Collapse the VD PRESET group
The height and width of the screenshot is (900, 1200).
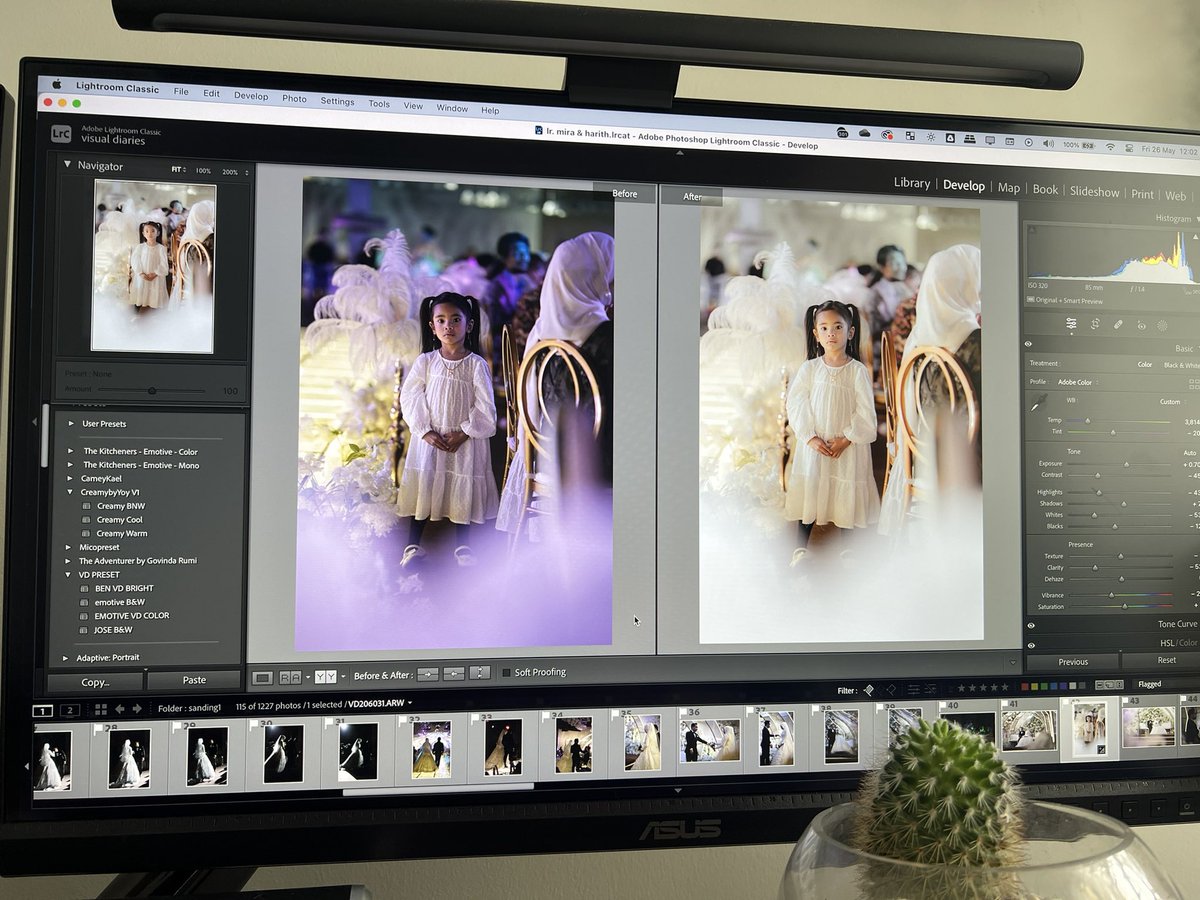[x=69, y=575]
